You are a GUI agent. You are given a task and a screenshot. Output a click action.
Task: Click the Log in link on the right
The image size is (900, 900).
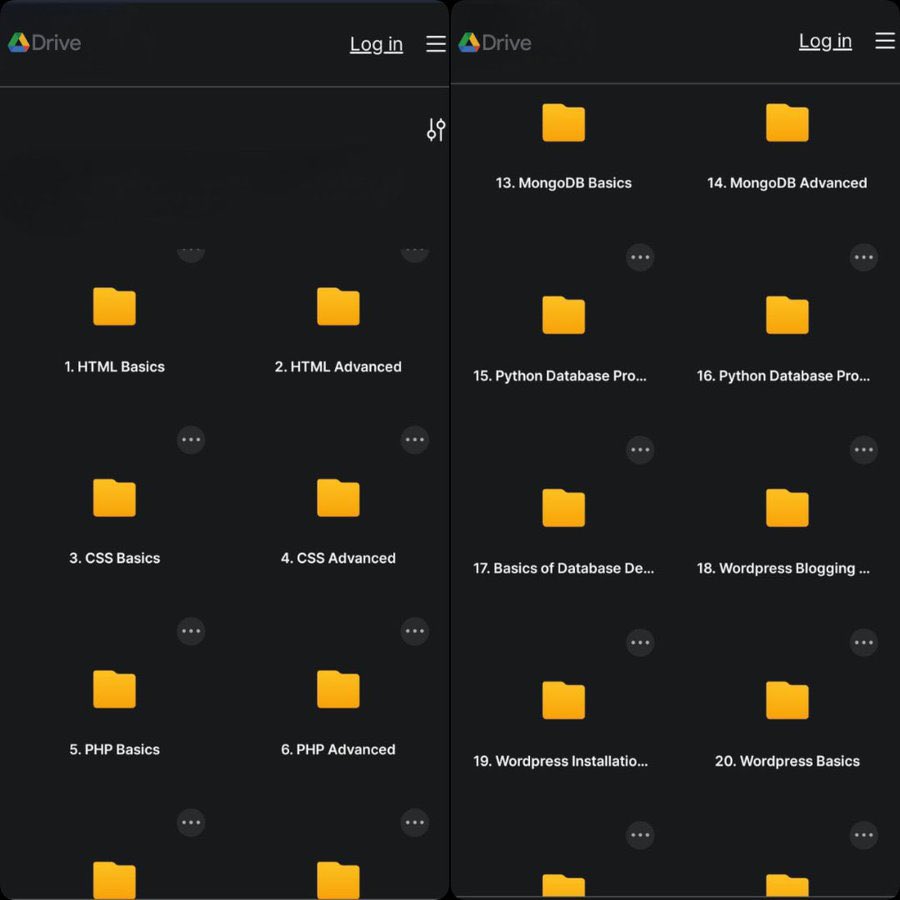[x=825, y=41]
